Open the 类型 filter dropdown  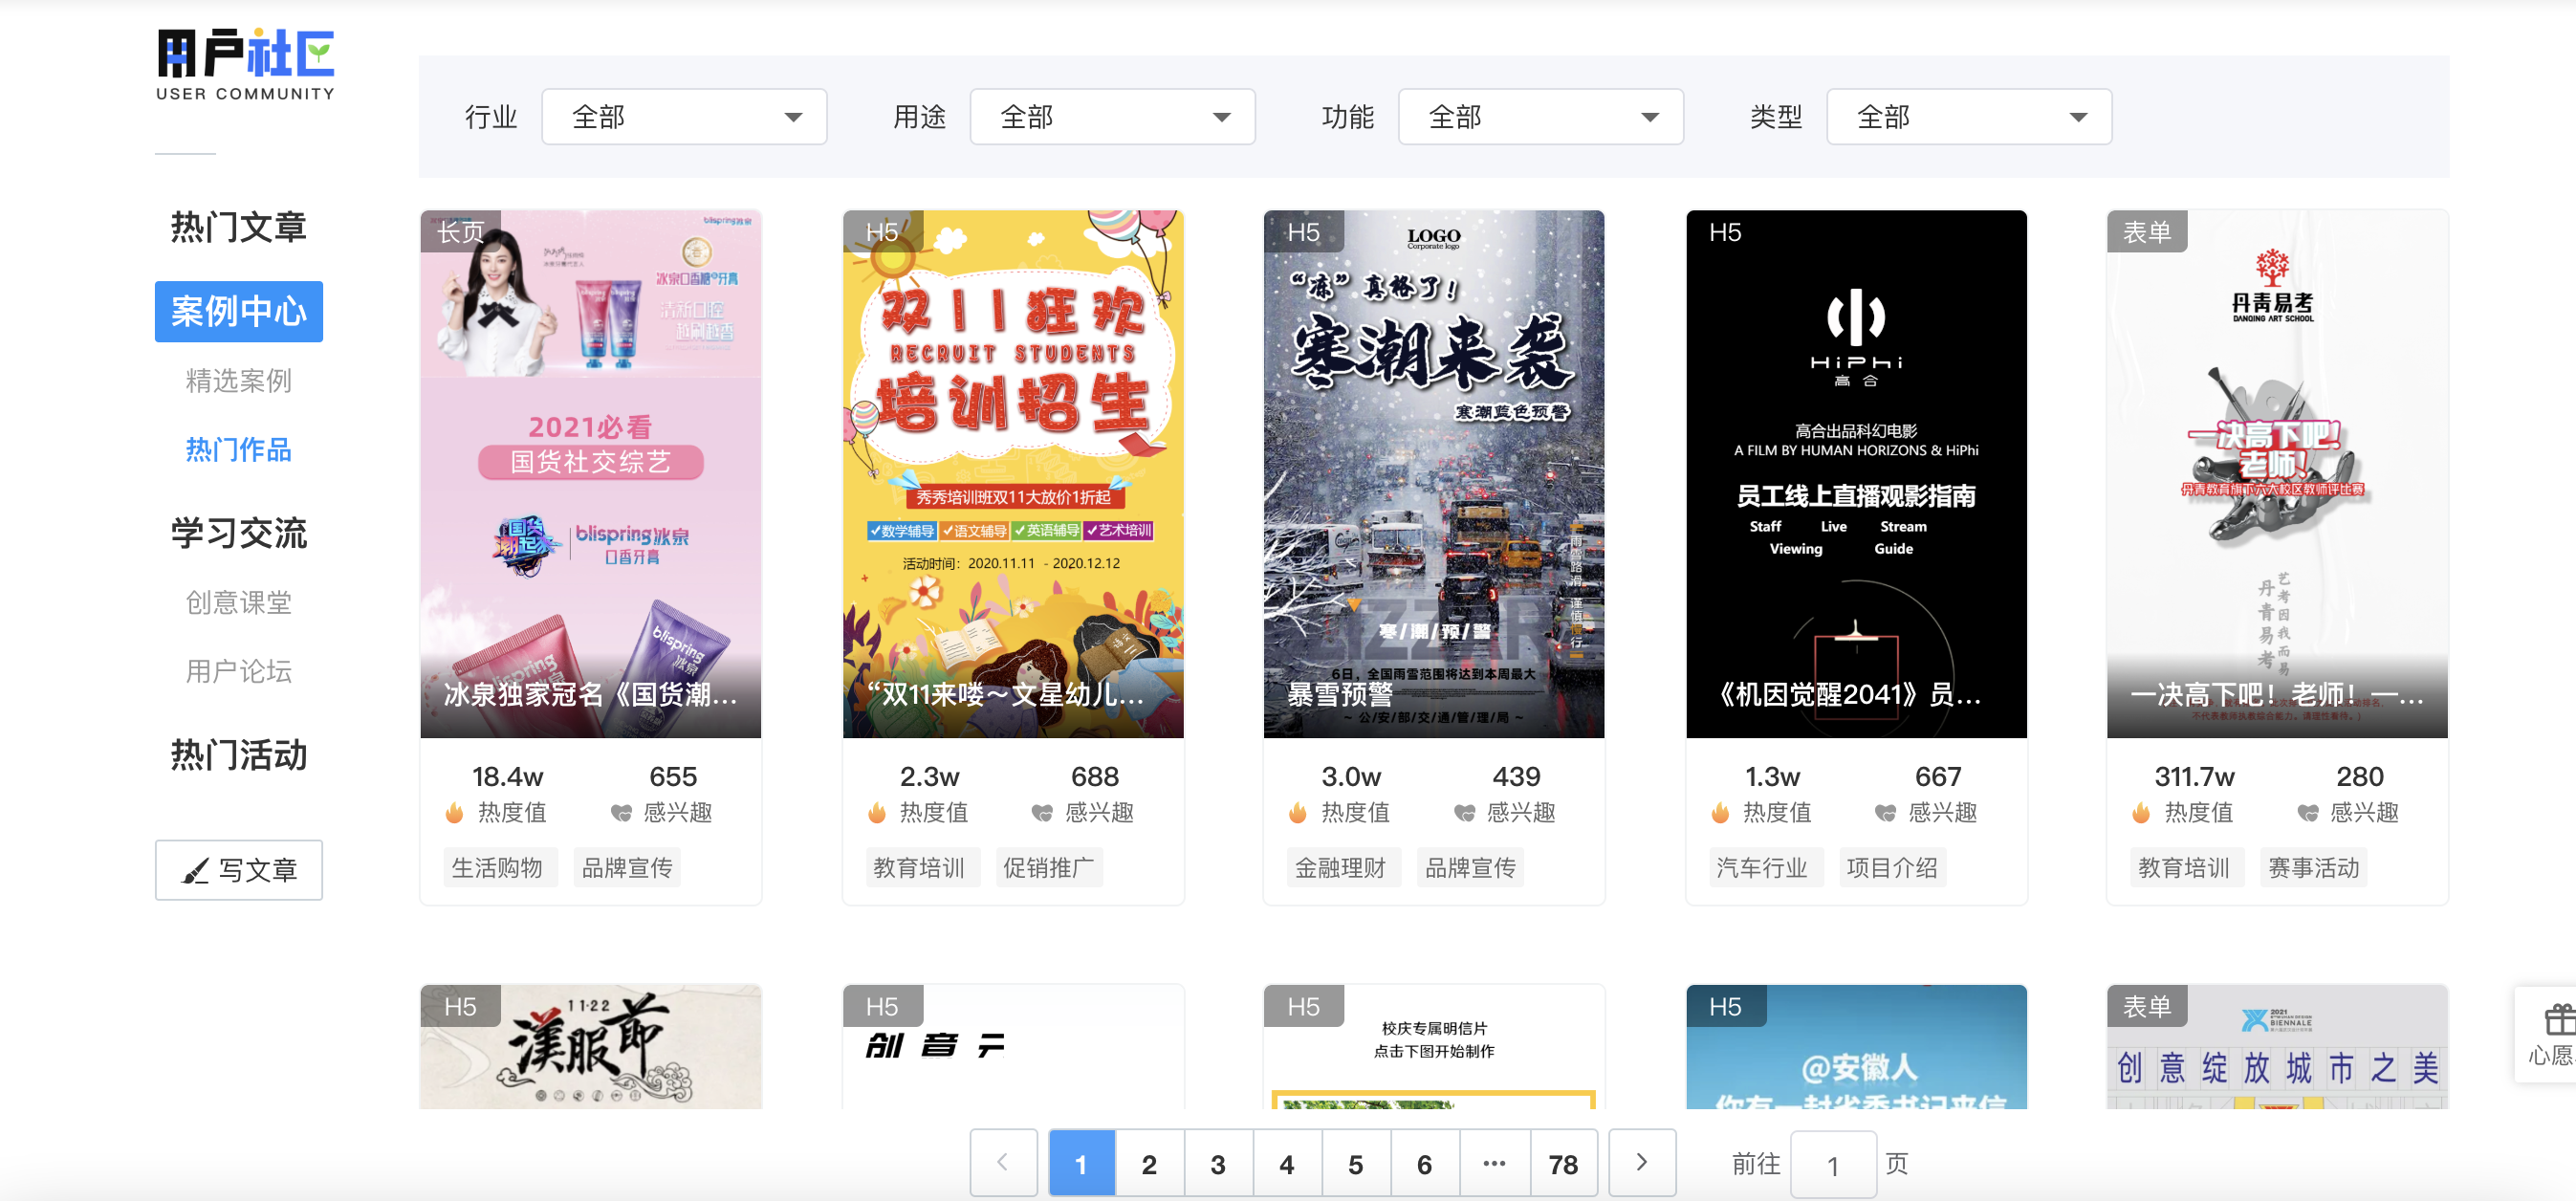1967,116
